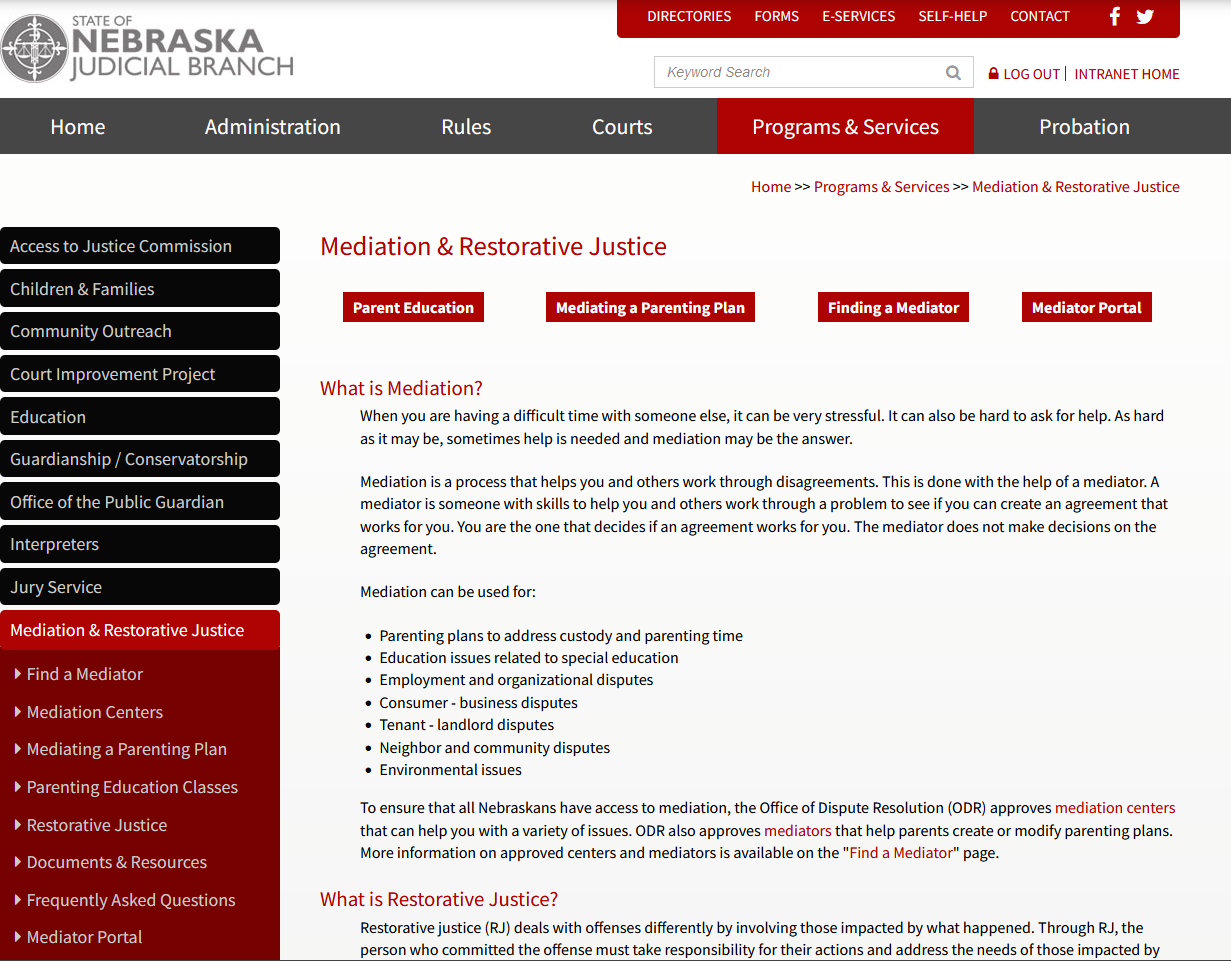Click the red Mediator Portal button
This screenshot has height=961, width=1231.
(1086, 307)
